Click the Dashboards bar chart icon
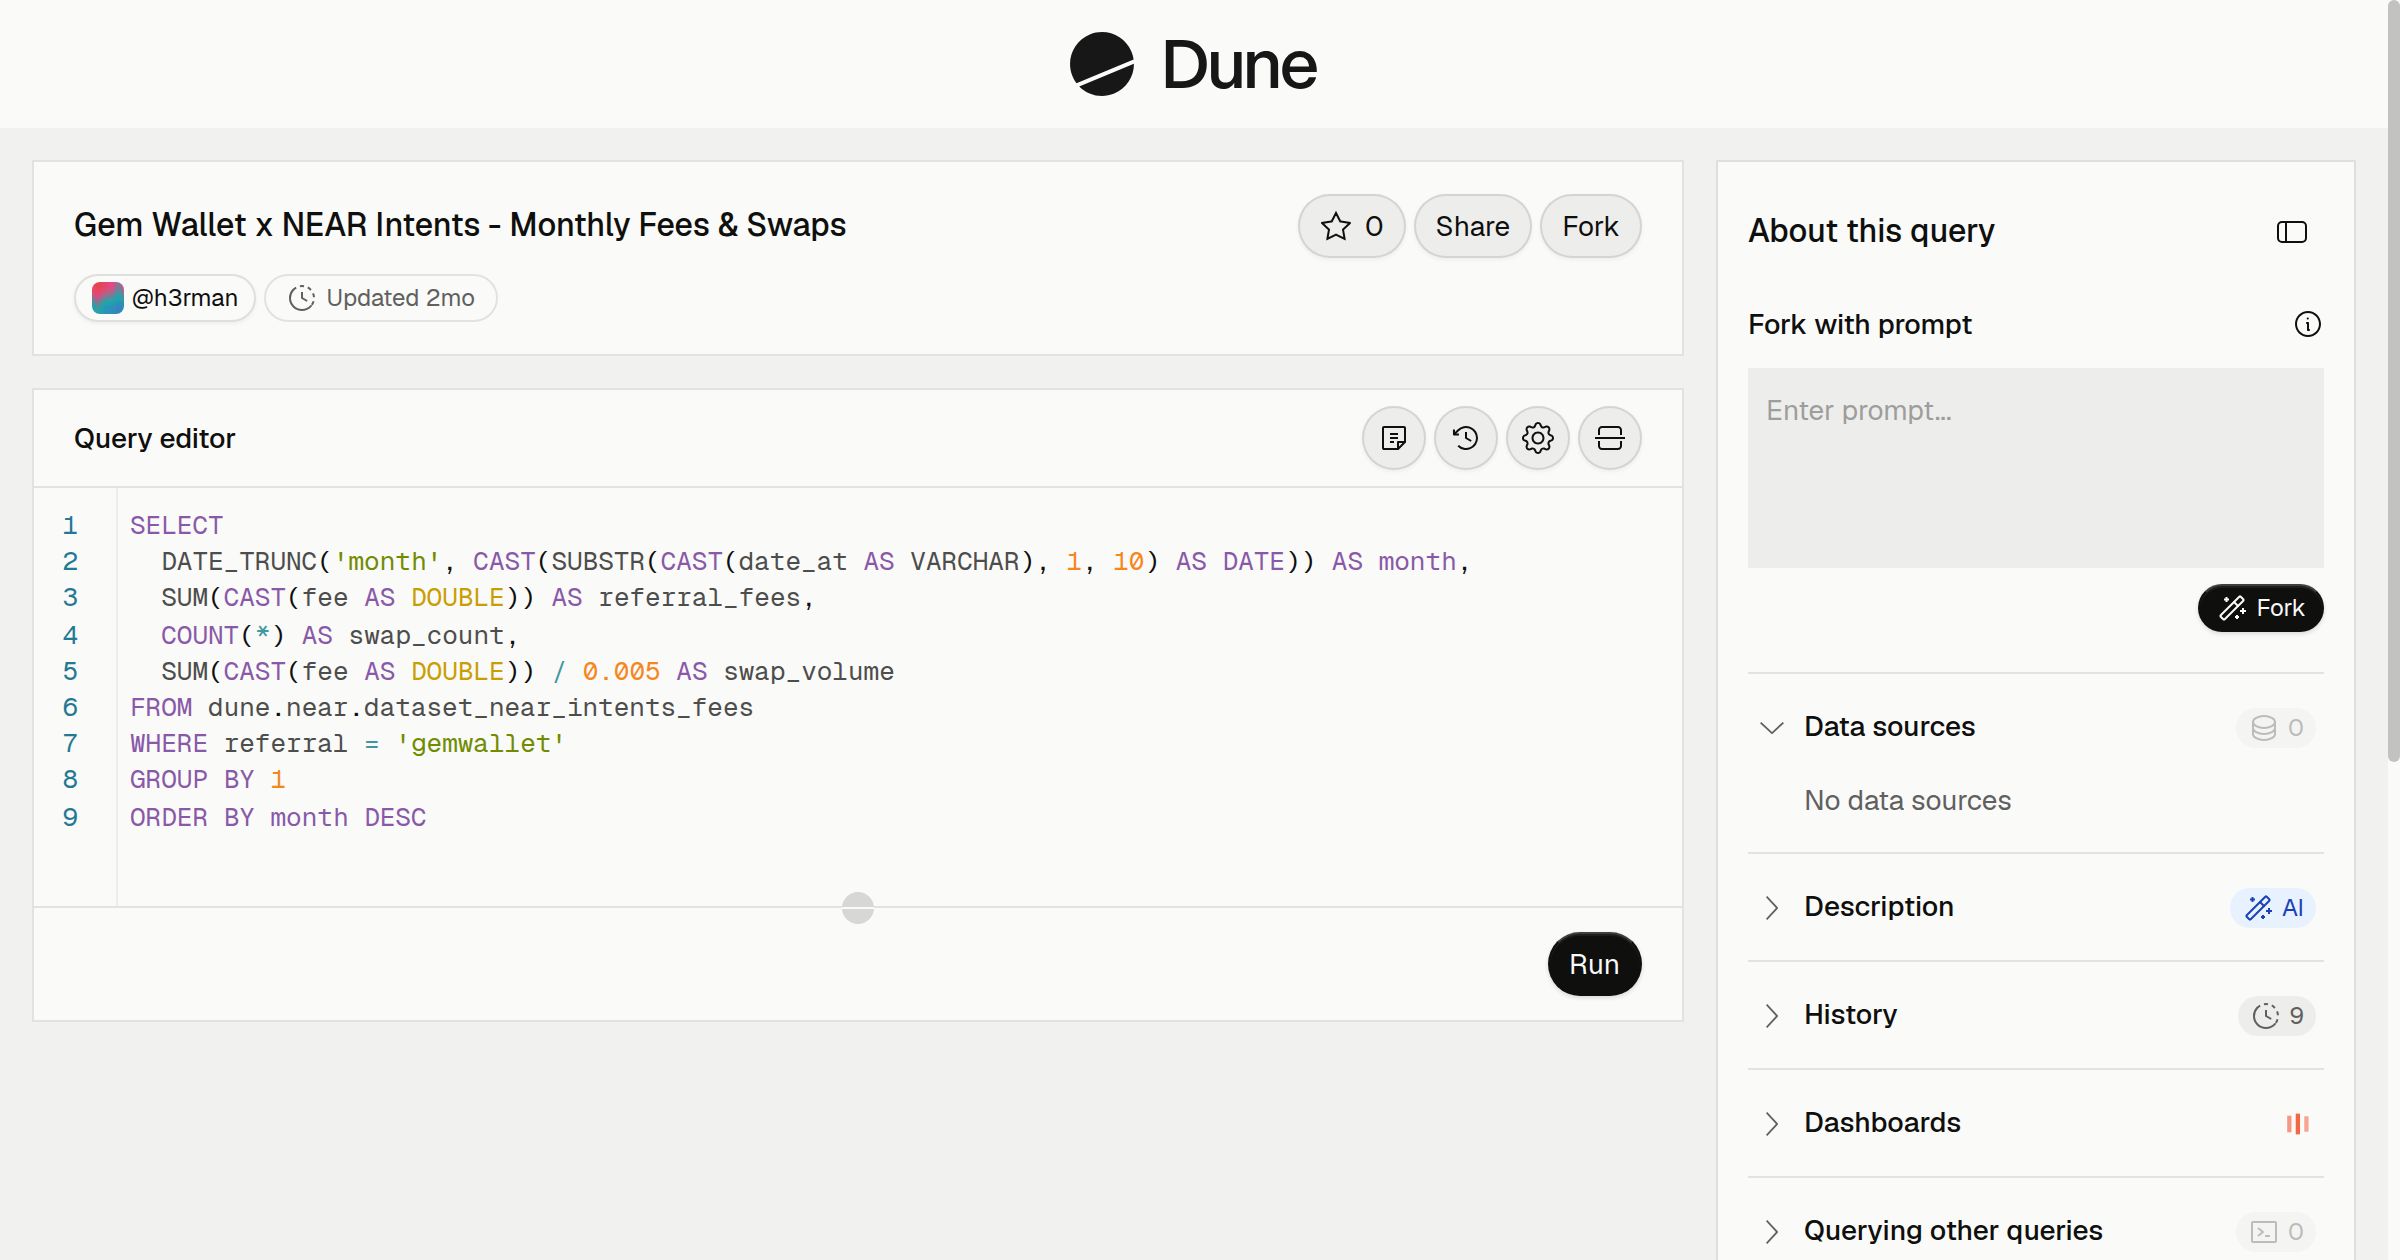This screenshot has height=1260, width=2400. click(2298, 1124)
